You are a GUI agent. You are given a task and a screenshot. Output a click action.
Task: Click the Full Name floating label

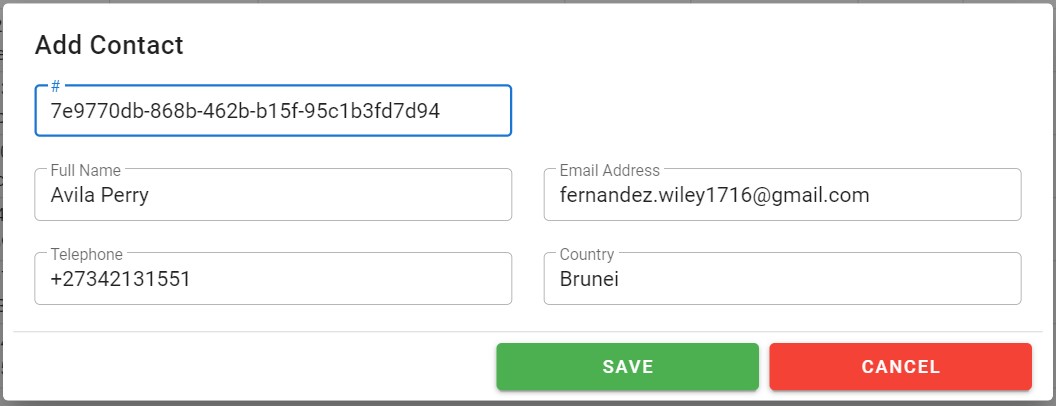coord(85,171)
